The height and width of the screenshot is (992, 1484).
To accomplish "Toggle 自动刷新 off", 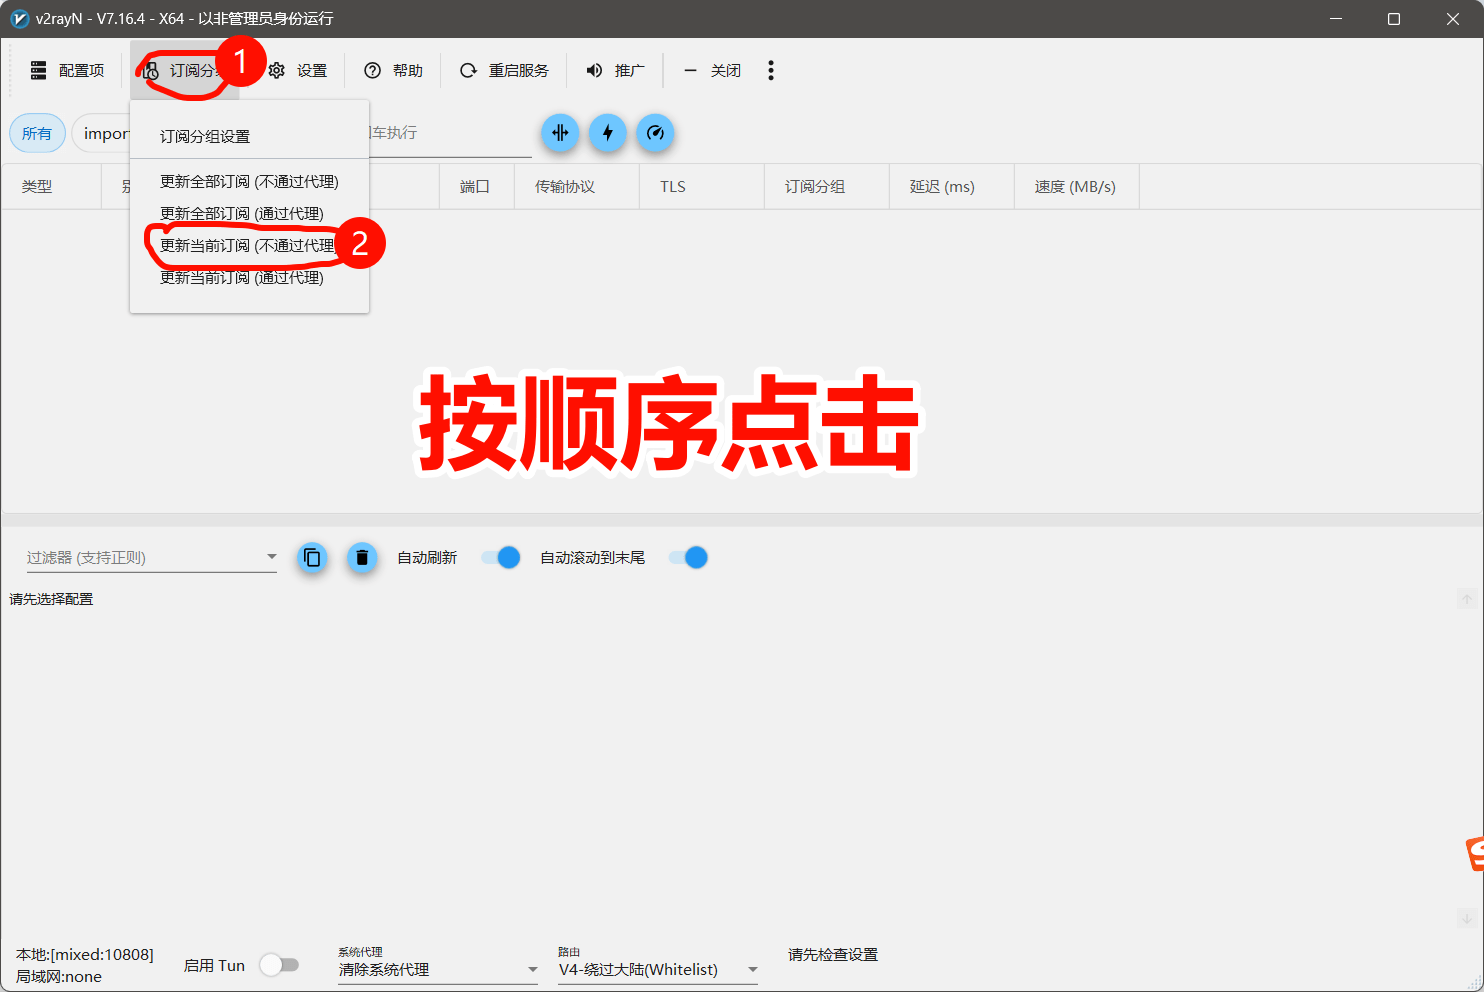I will click(x=499, y=557).
